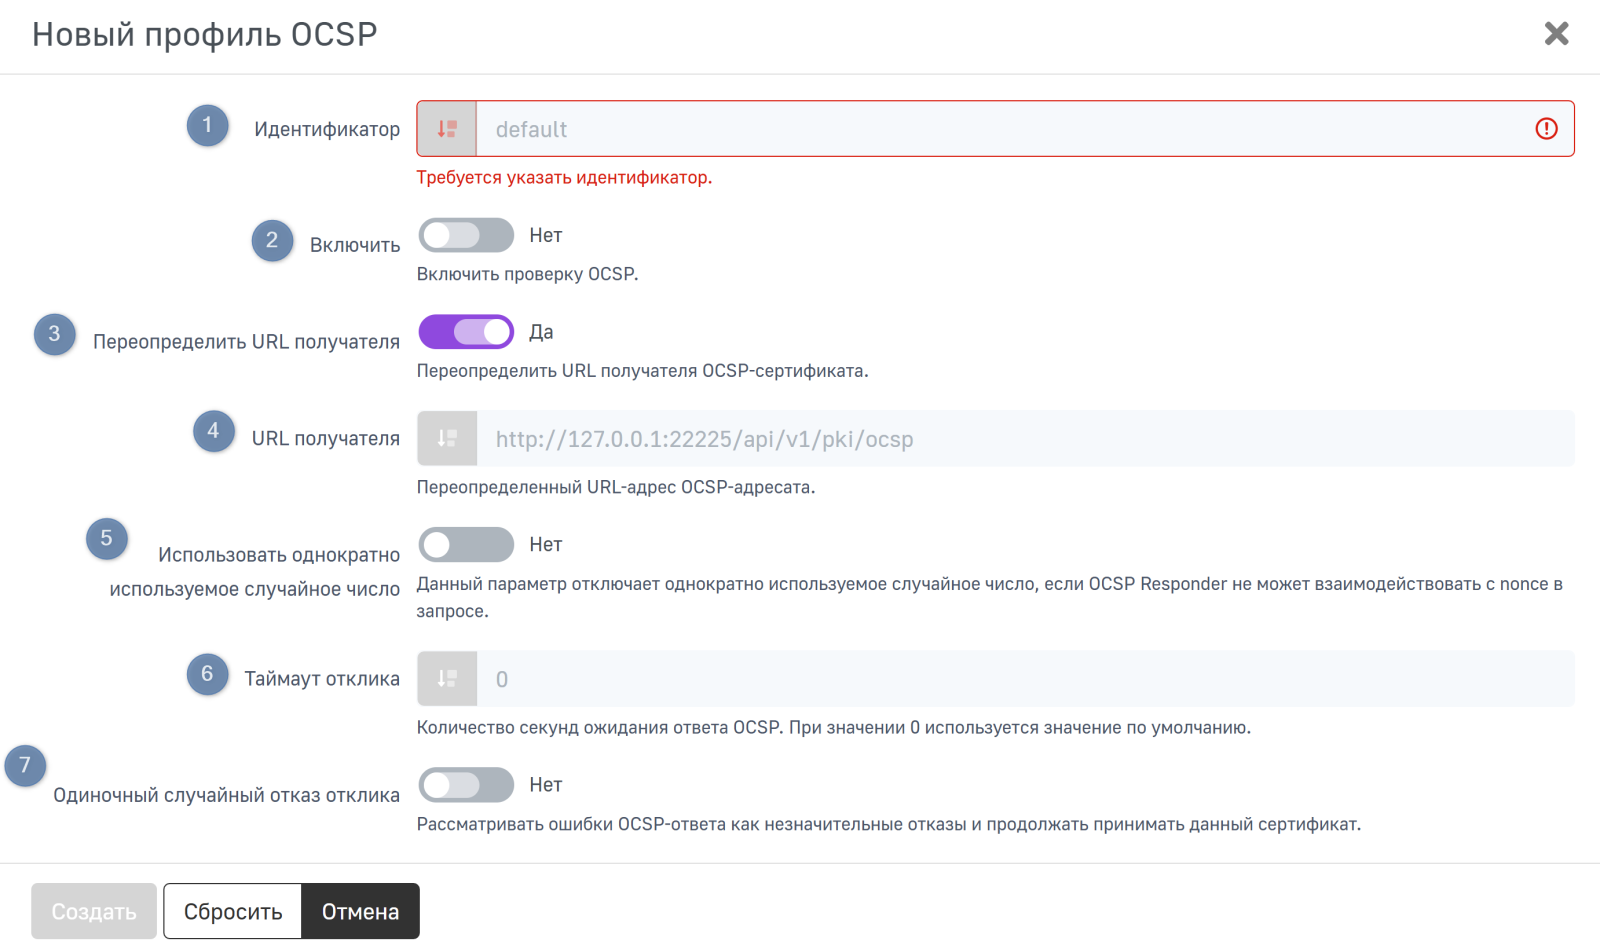Click the Идентификатор input field
The height and width of the screenshot is (949, 1600).
pos(1000,129)
